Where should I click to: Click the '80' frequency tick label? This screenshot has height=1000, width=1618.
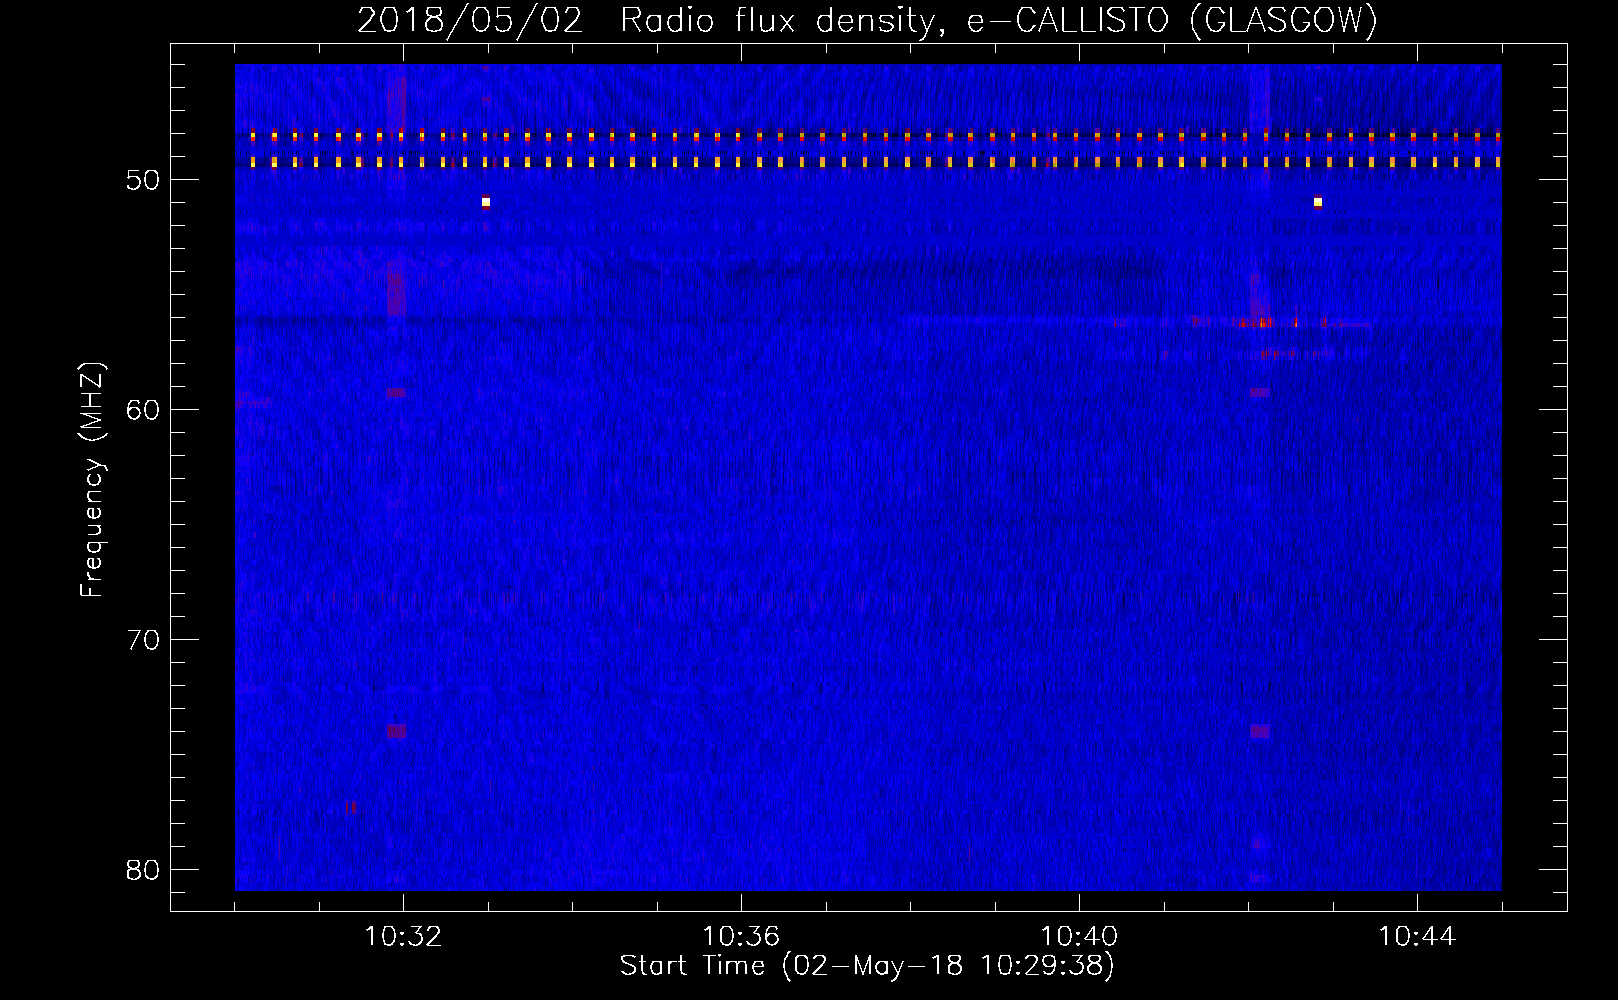[144, 870]
